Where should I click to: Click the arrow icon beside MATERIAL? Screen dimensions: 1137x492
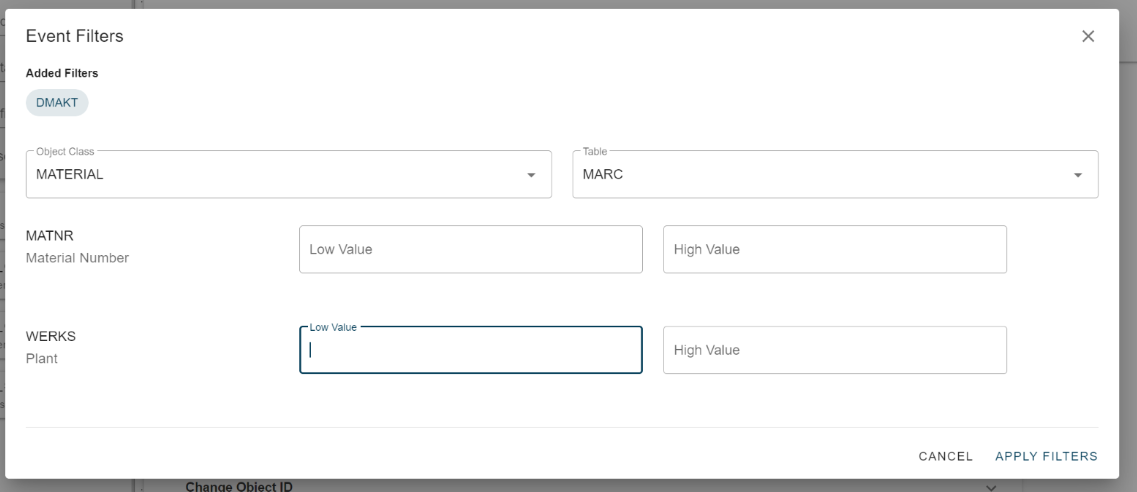point(531,175)
